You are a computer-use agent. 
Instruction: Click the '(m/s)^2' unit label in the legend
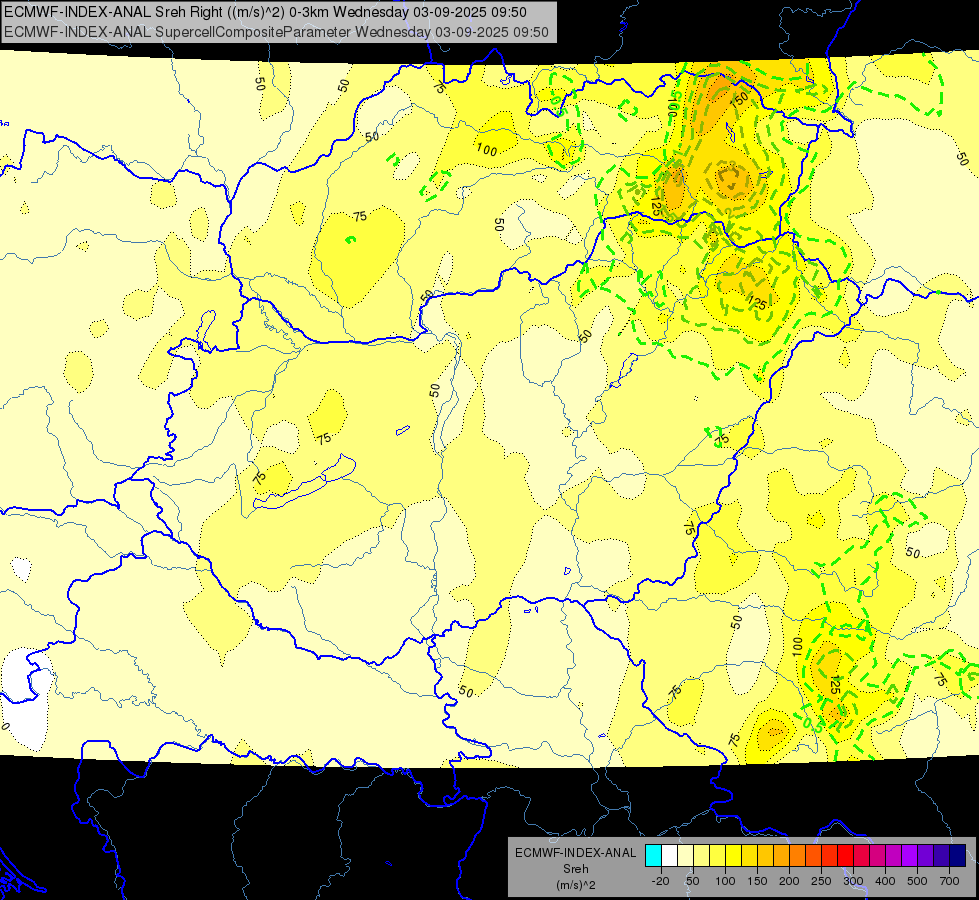click(x=576, y=885)
